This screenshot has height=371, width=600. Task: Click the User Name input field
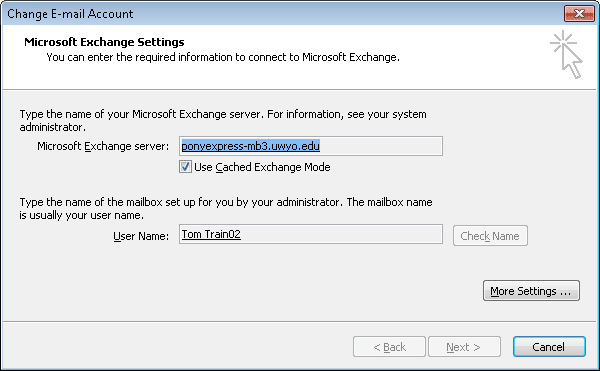point(311,234)
